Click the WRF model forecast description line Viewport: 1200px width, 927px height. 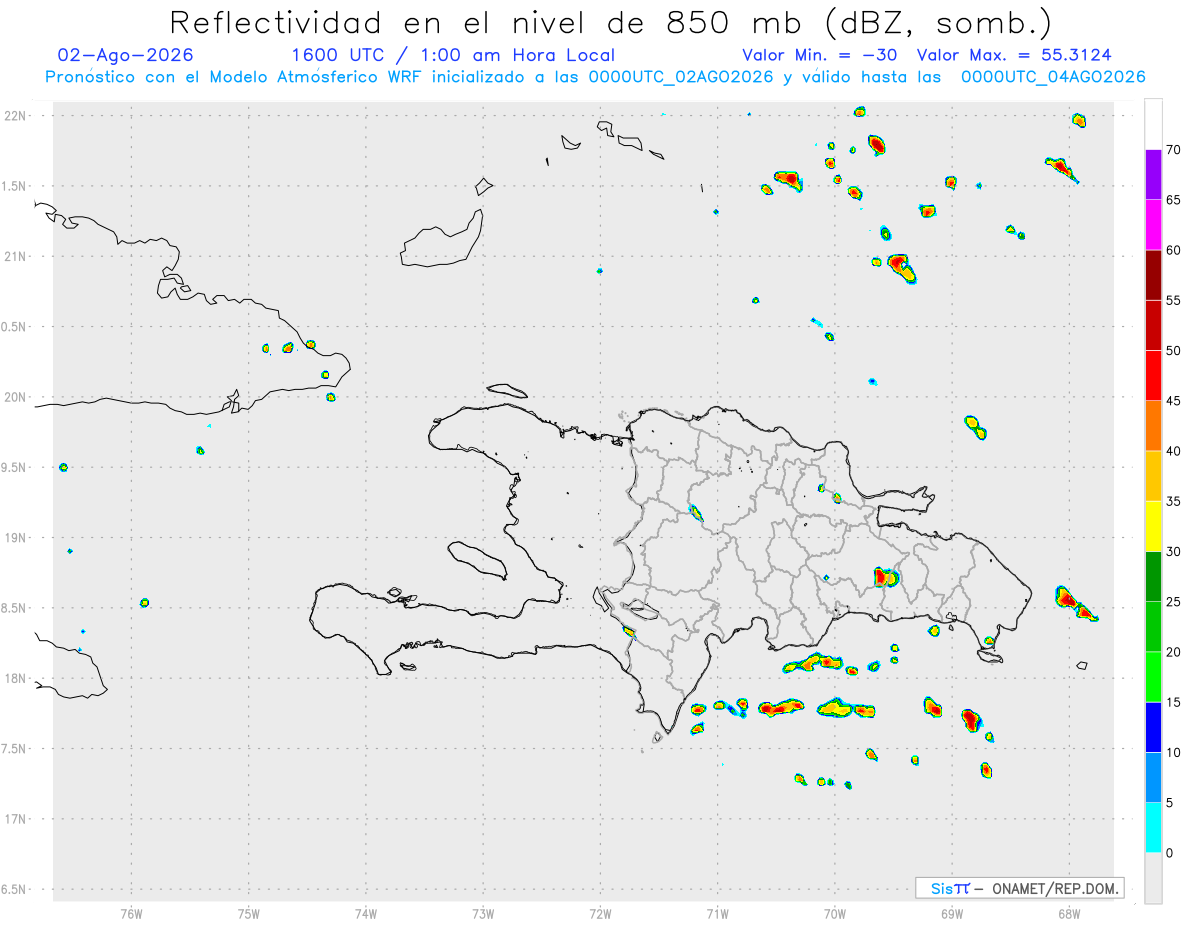point(595,77)
